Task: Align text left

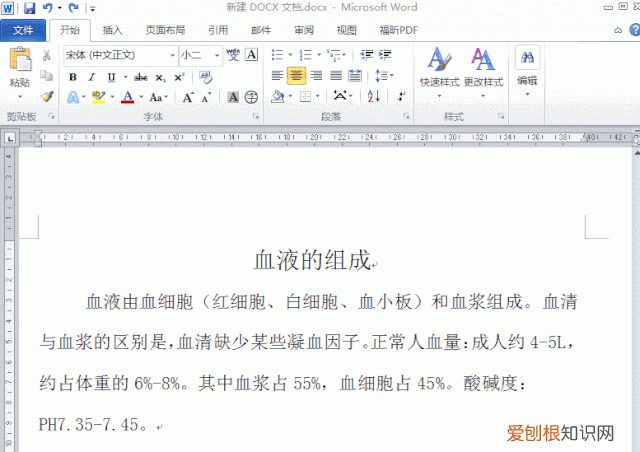Action: pyautogui.click(x=278, y=76)
